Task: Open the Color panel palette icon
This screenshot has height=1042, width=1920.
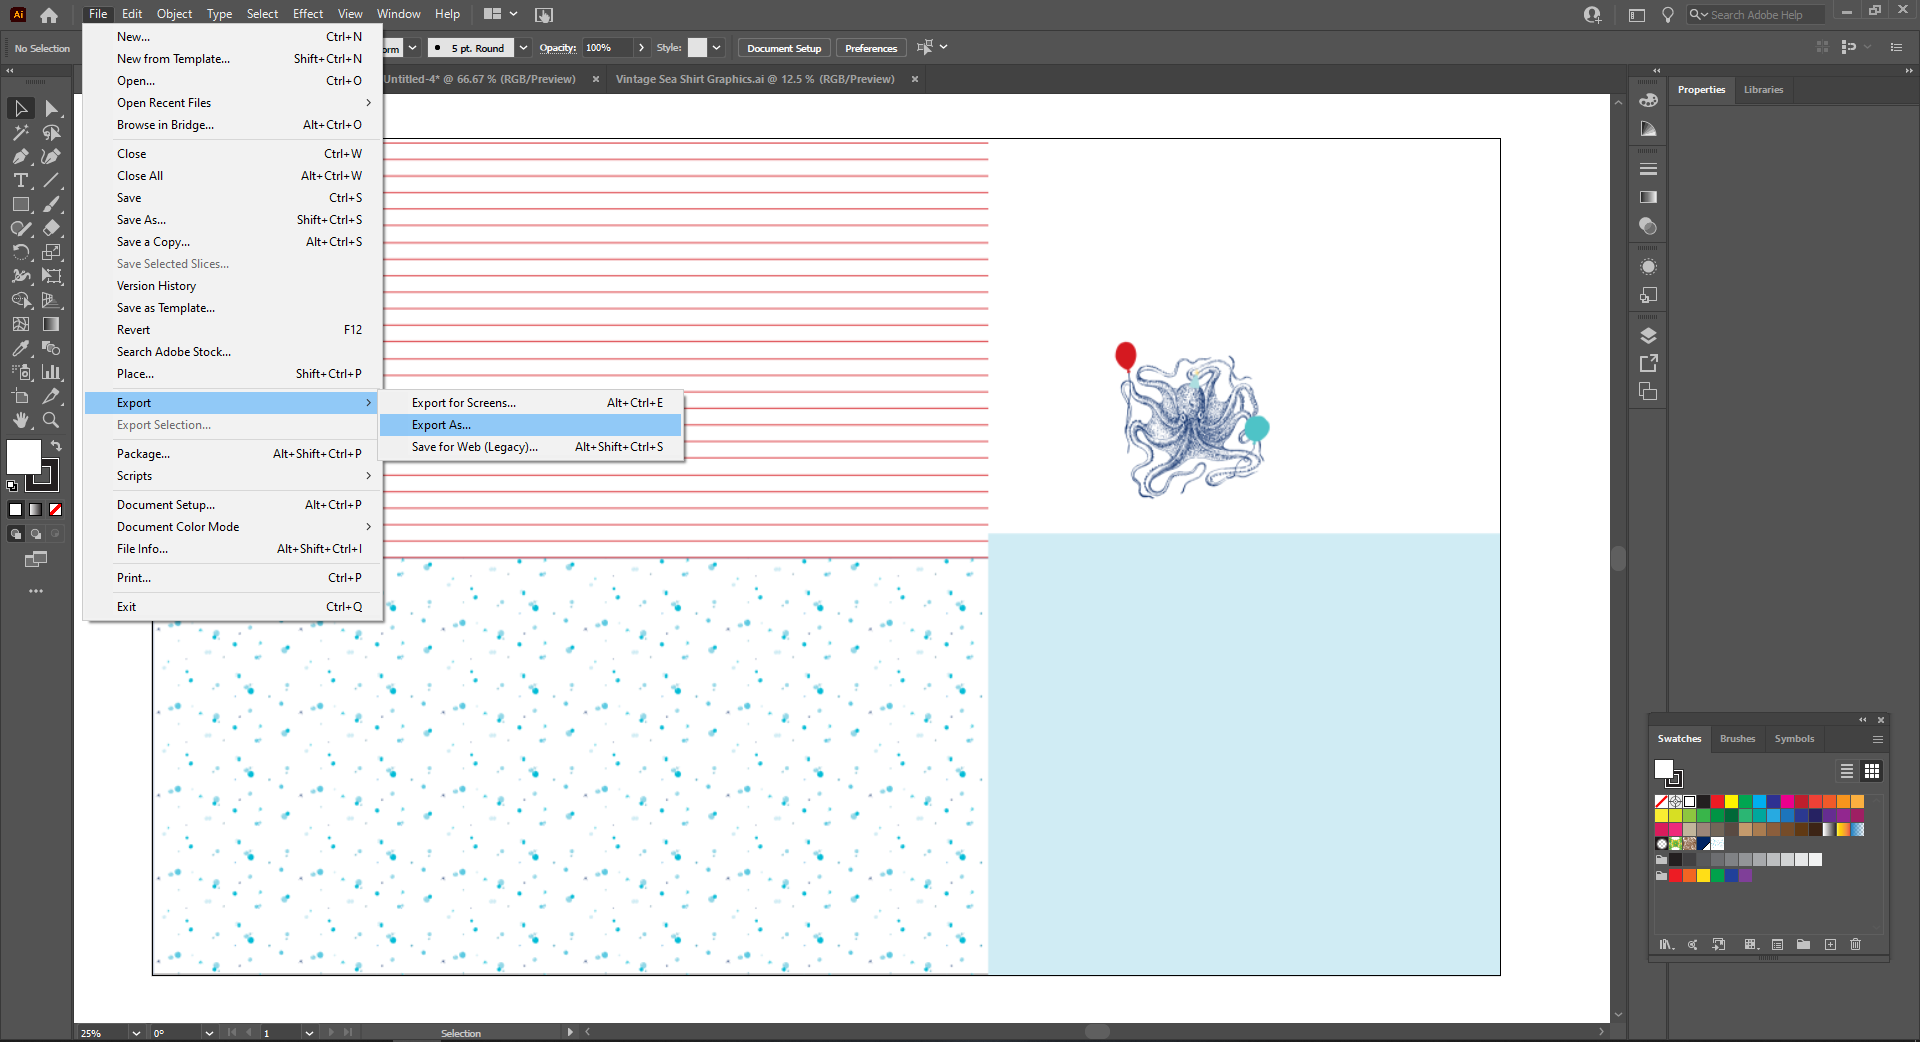Action: coord(1648,100)
